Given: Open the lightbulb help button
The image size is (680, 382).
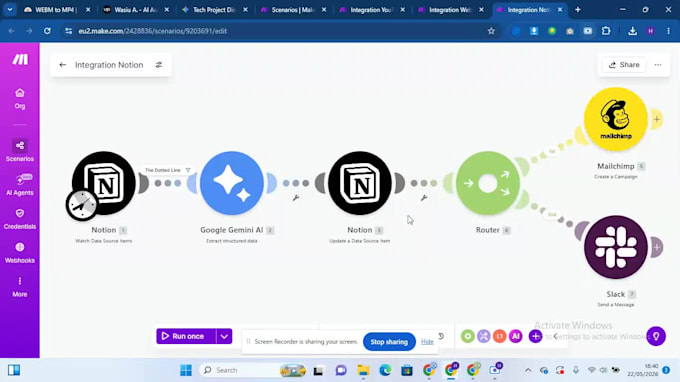Looking at the screenshot, I should [x=656, y=336].
